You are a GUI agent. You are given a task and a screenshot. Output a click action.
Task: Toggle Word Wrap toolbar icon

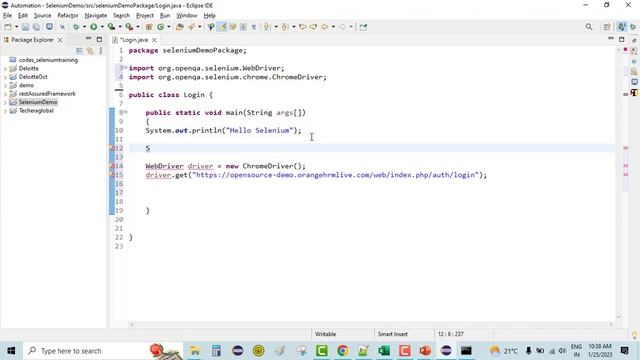233,27
